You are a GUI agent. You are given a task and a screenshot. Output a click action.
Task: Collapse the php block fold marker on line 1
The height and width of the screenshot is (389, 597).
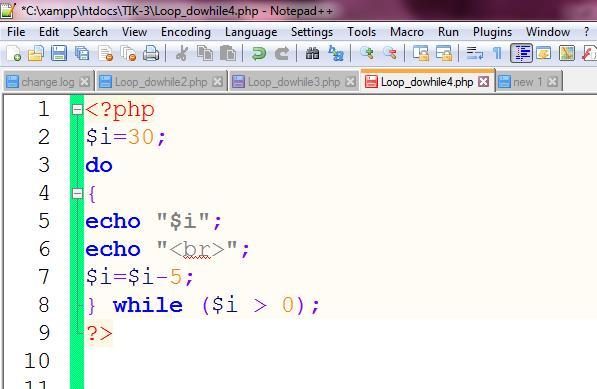(77, 110)
